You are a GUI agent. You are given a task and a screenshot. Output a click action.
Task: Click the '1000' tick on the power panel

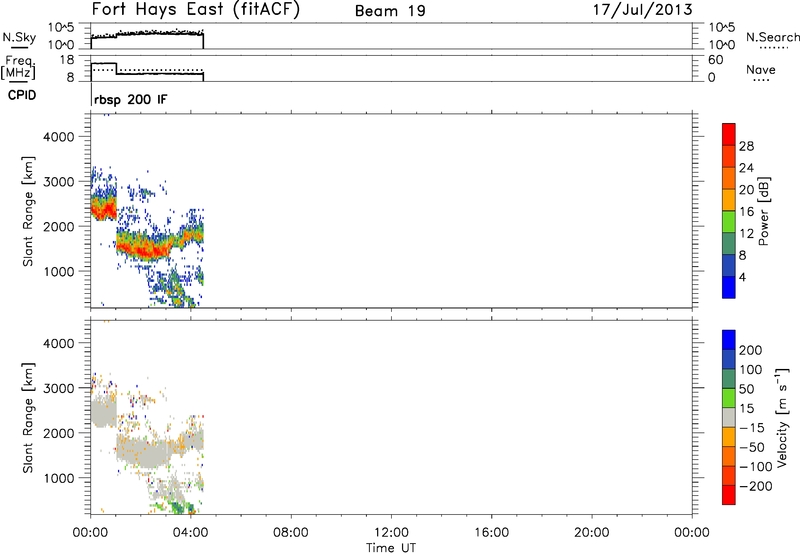tap(59, 271)
